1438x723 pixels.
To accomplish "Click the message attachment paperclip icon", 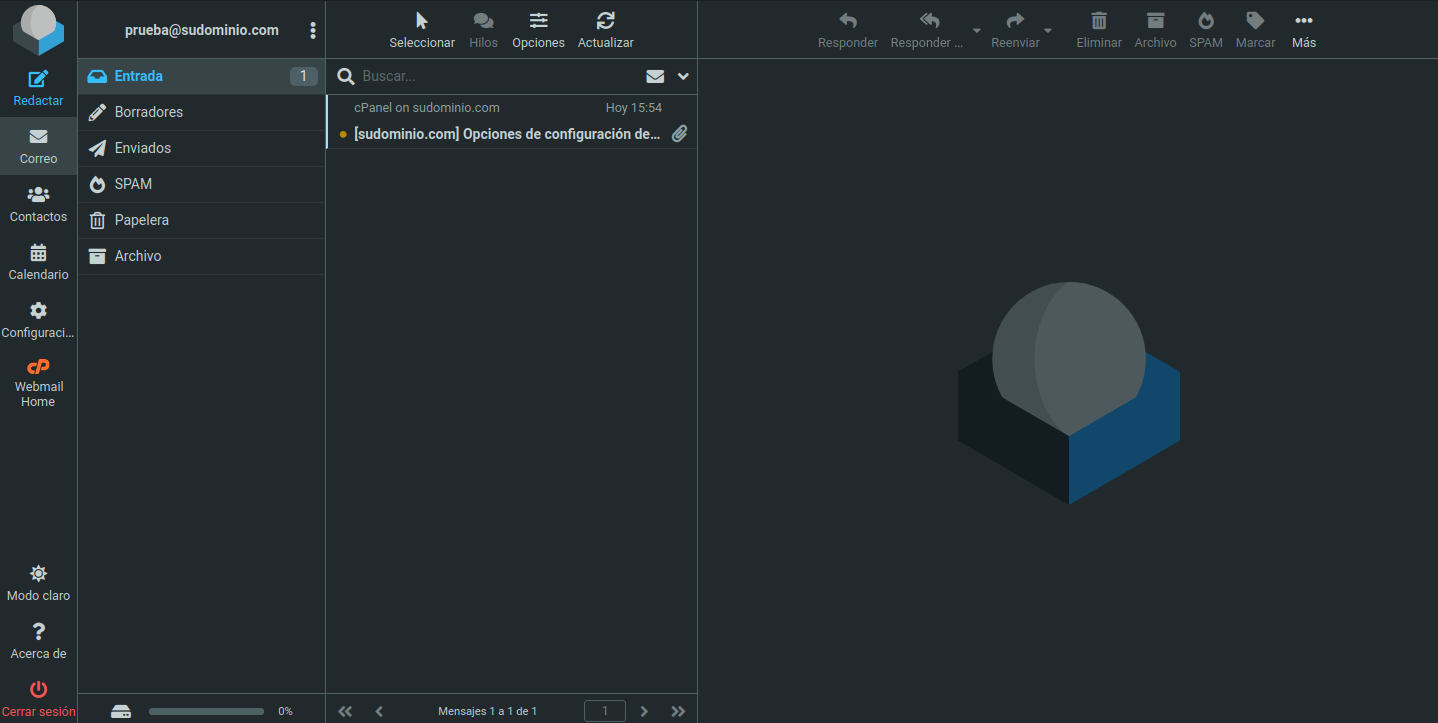I will click(x=679, y=133).
